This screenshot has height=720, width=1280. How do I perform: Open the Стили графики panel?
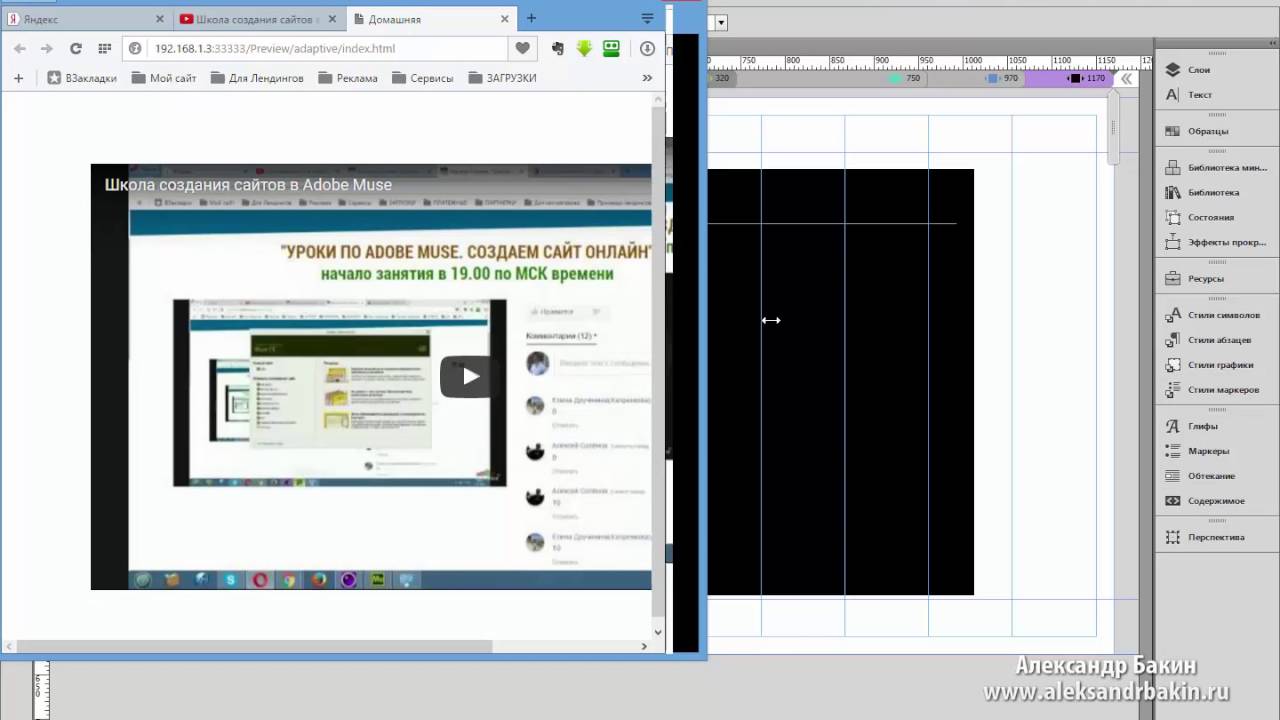point(1209,365)
